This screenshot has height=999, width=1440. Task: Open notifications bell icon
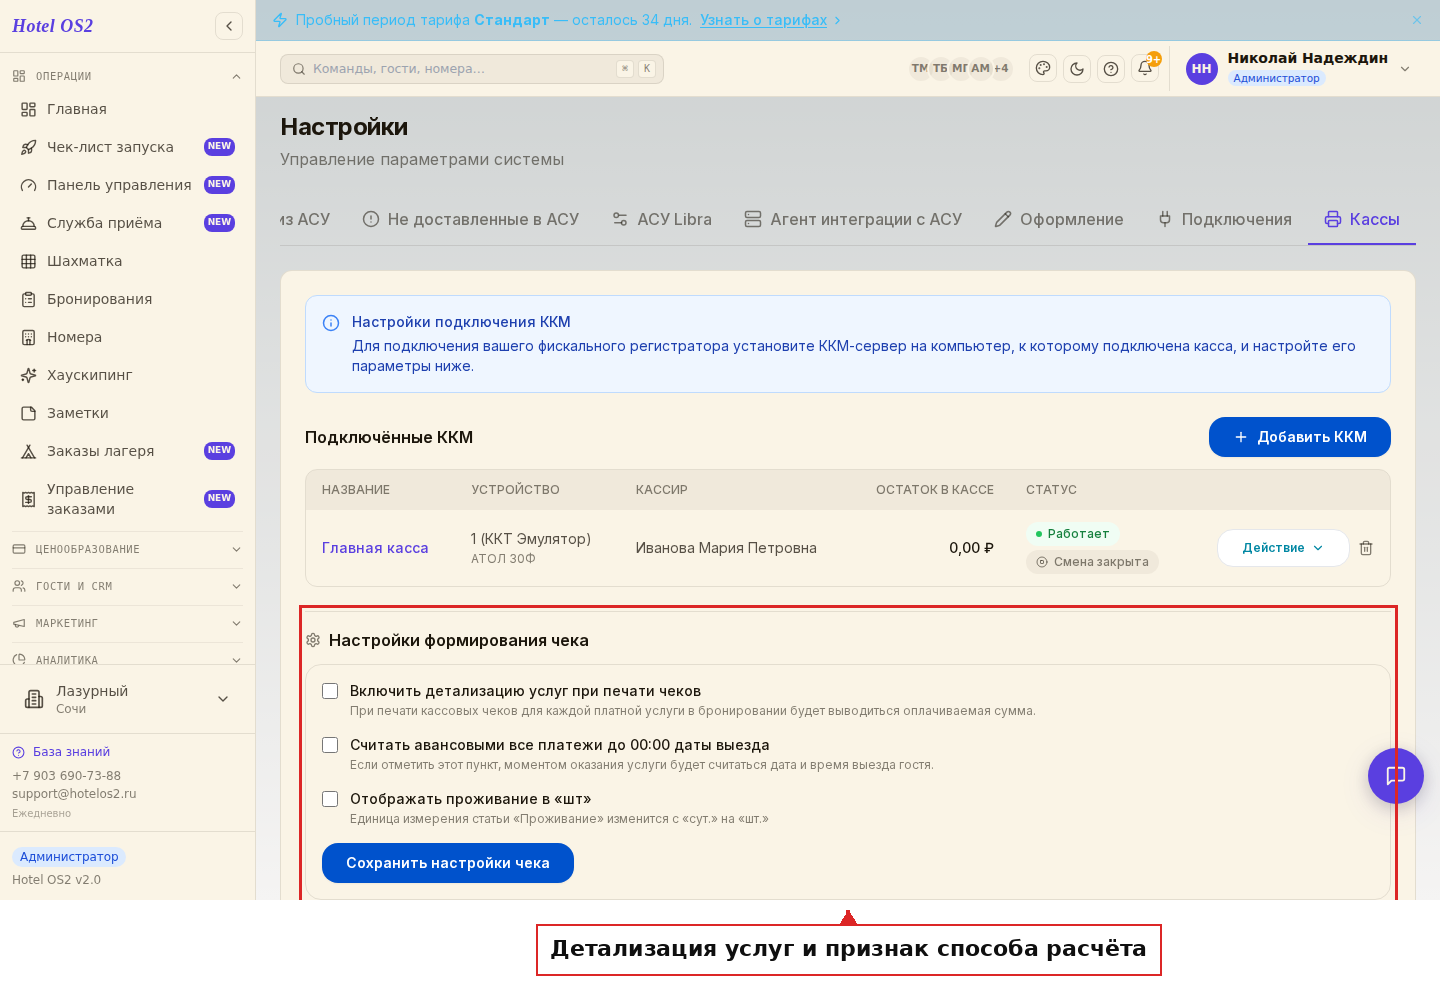pyautogui.click(x=1145, y=69)
